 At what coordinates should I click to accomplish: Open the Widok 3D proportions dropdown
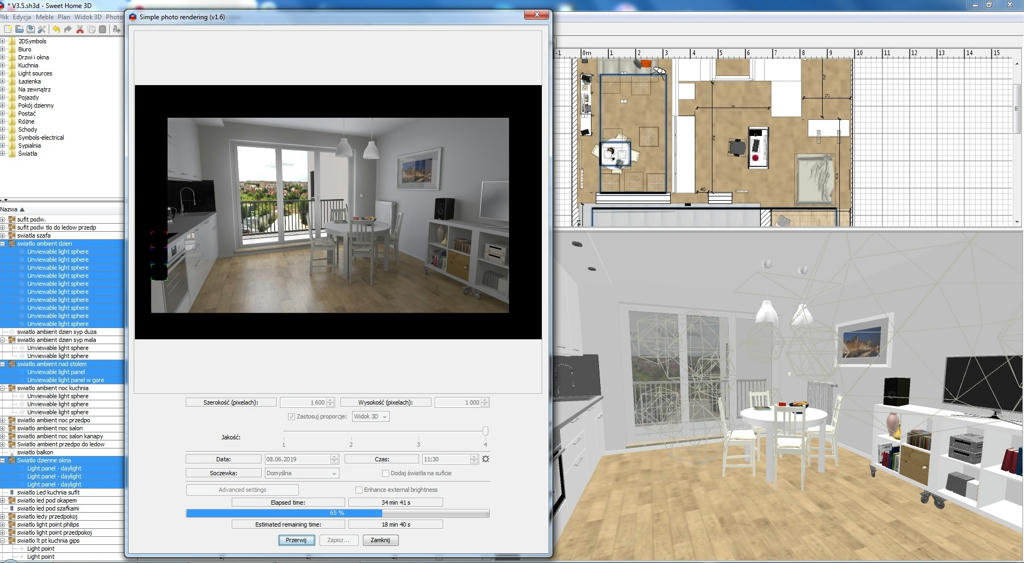pos(370,416)
